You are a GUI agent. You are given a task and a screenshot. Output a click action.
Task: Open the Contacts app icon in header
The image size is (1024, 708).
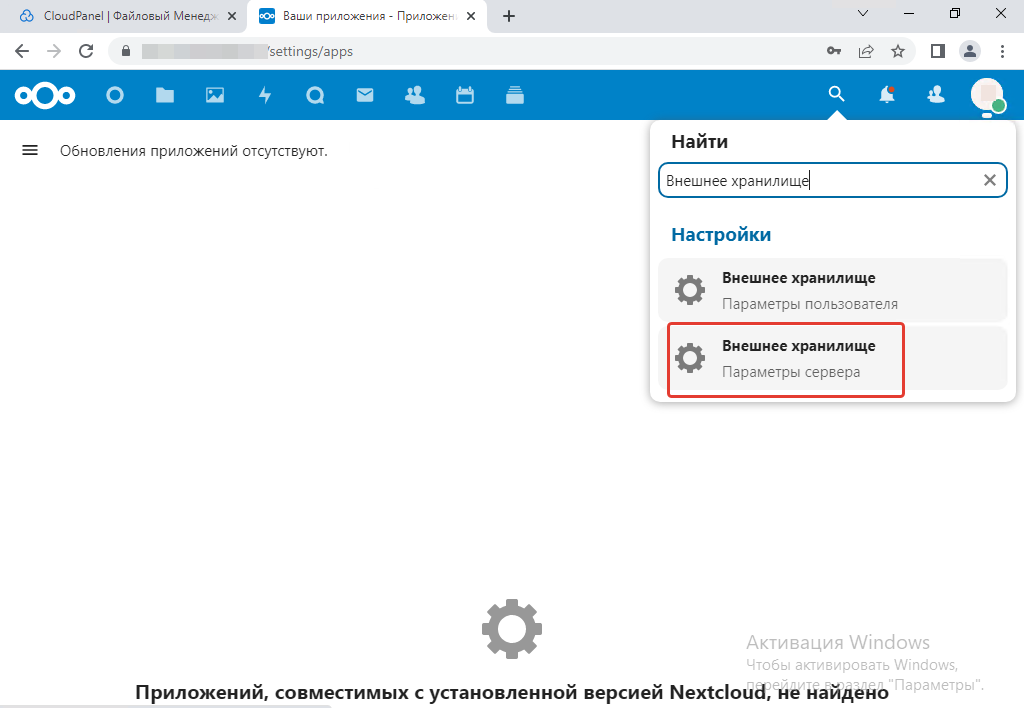(x=414, y=95)
